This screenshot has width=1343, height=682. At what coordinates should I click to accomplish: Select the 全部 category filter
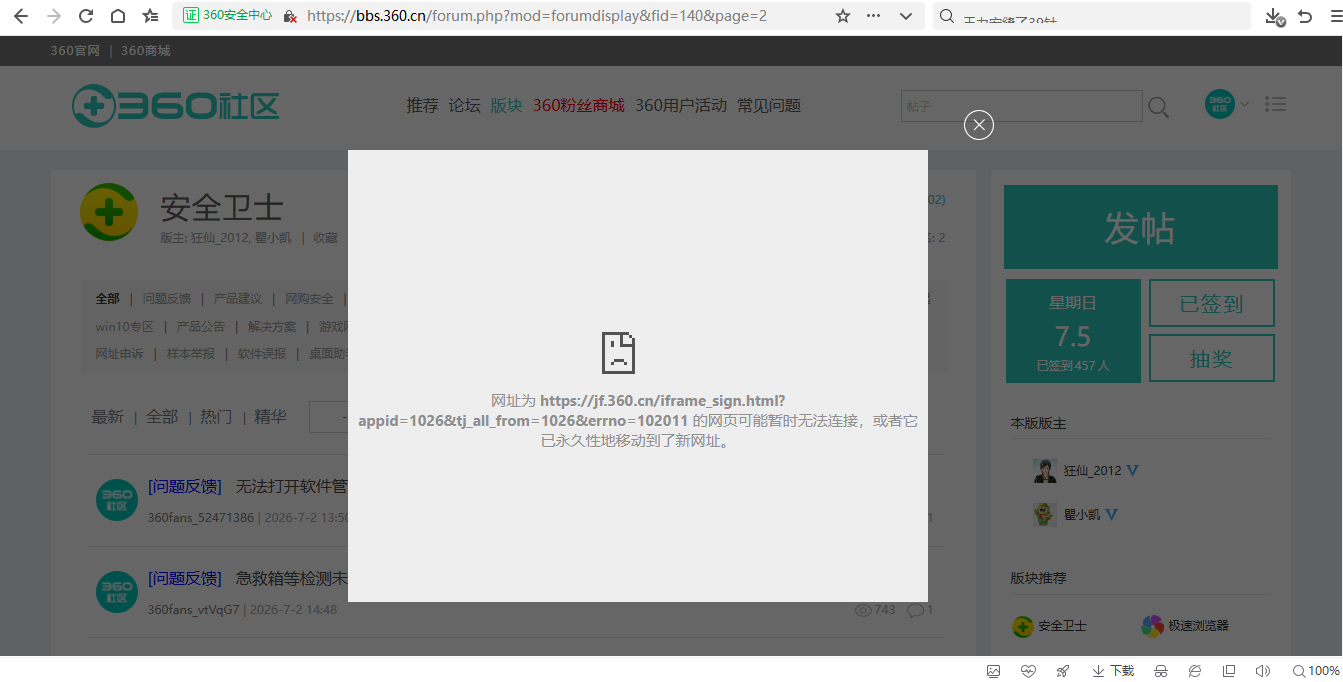coord(107,298)
